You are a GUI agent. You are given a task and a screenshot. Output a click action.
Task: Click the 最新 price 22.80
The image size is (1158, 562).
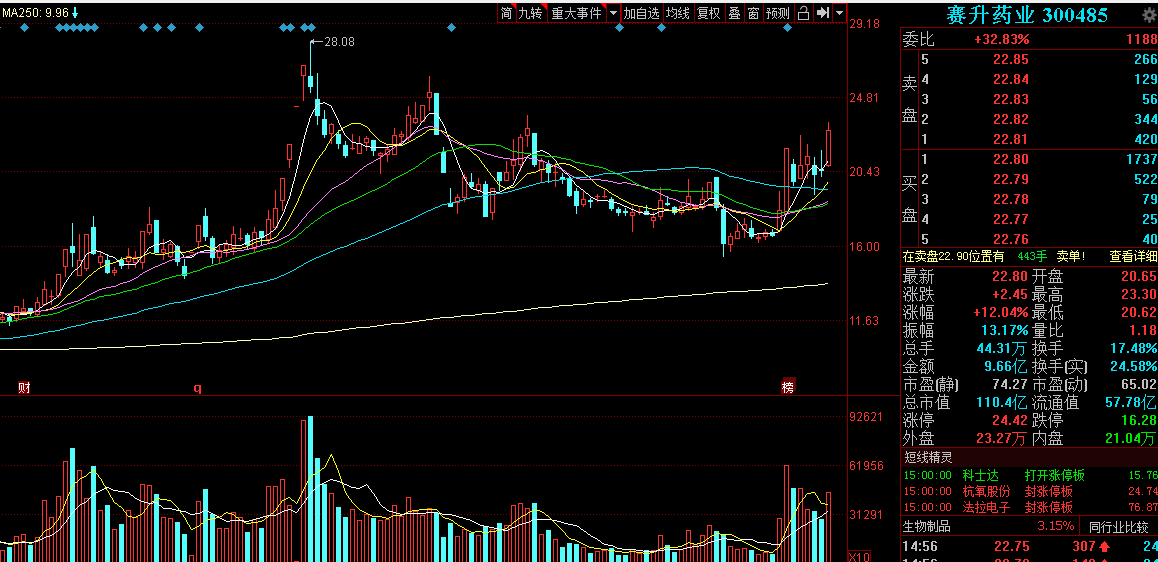(x=1010, y=277)
